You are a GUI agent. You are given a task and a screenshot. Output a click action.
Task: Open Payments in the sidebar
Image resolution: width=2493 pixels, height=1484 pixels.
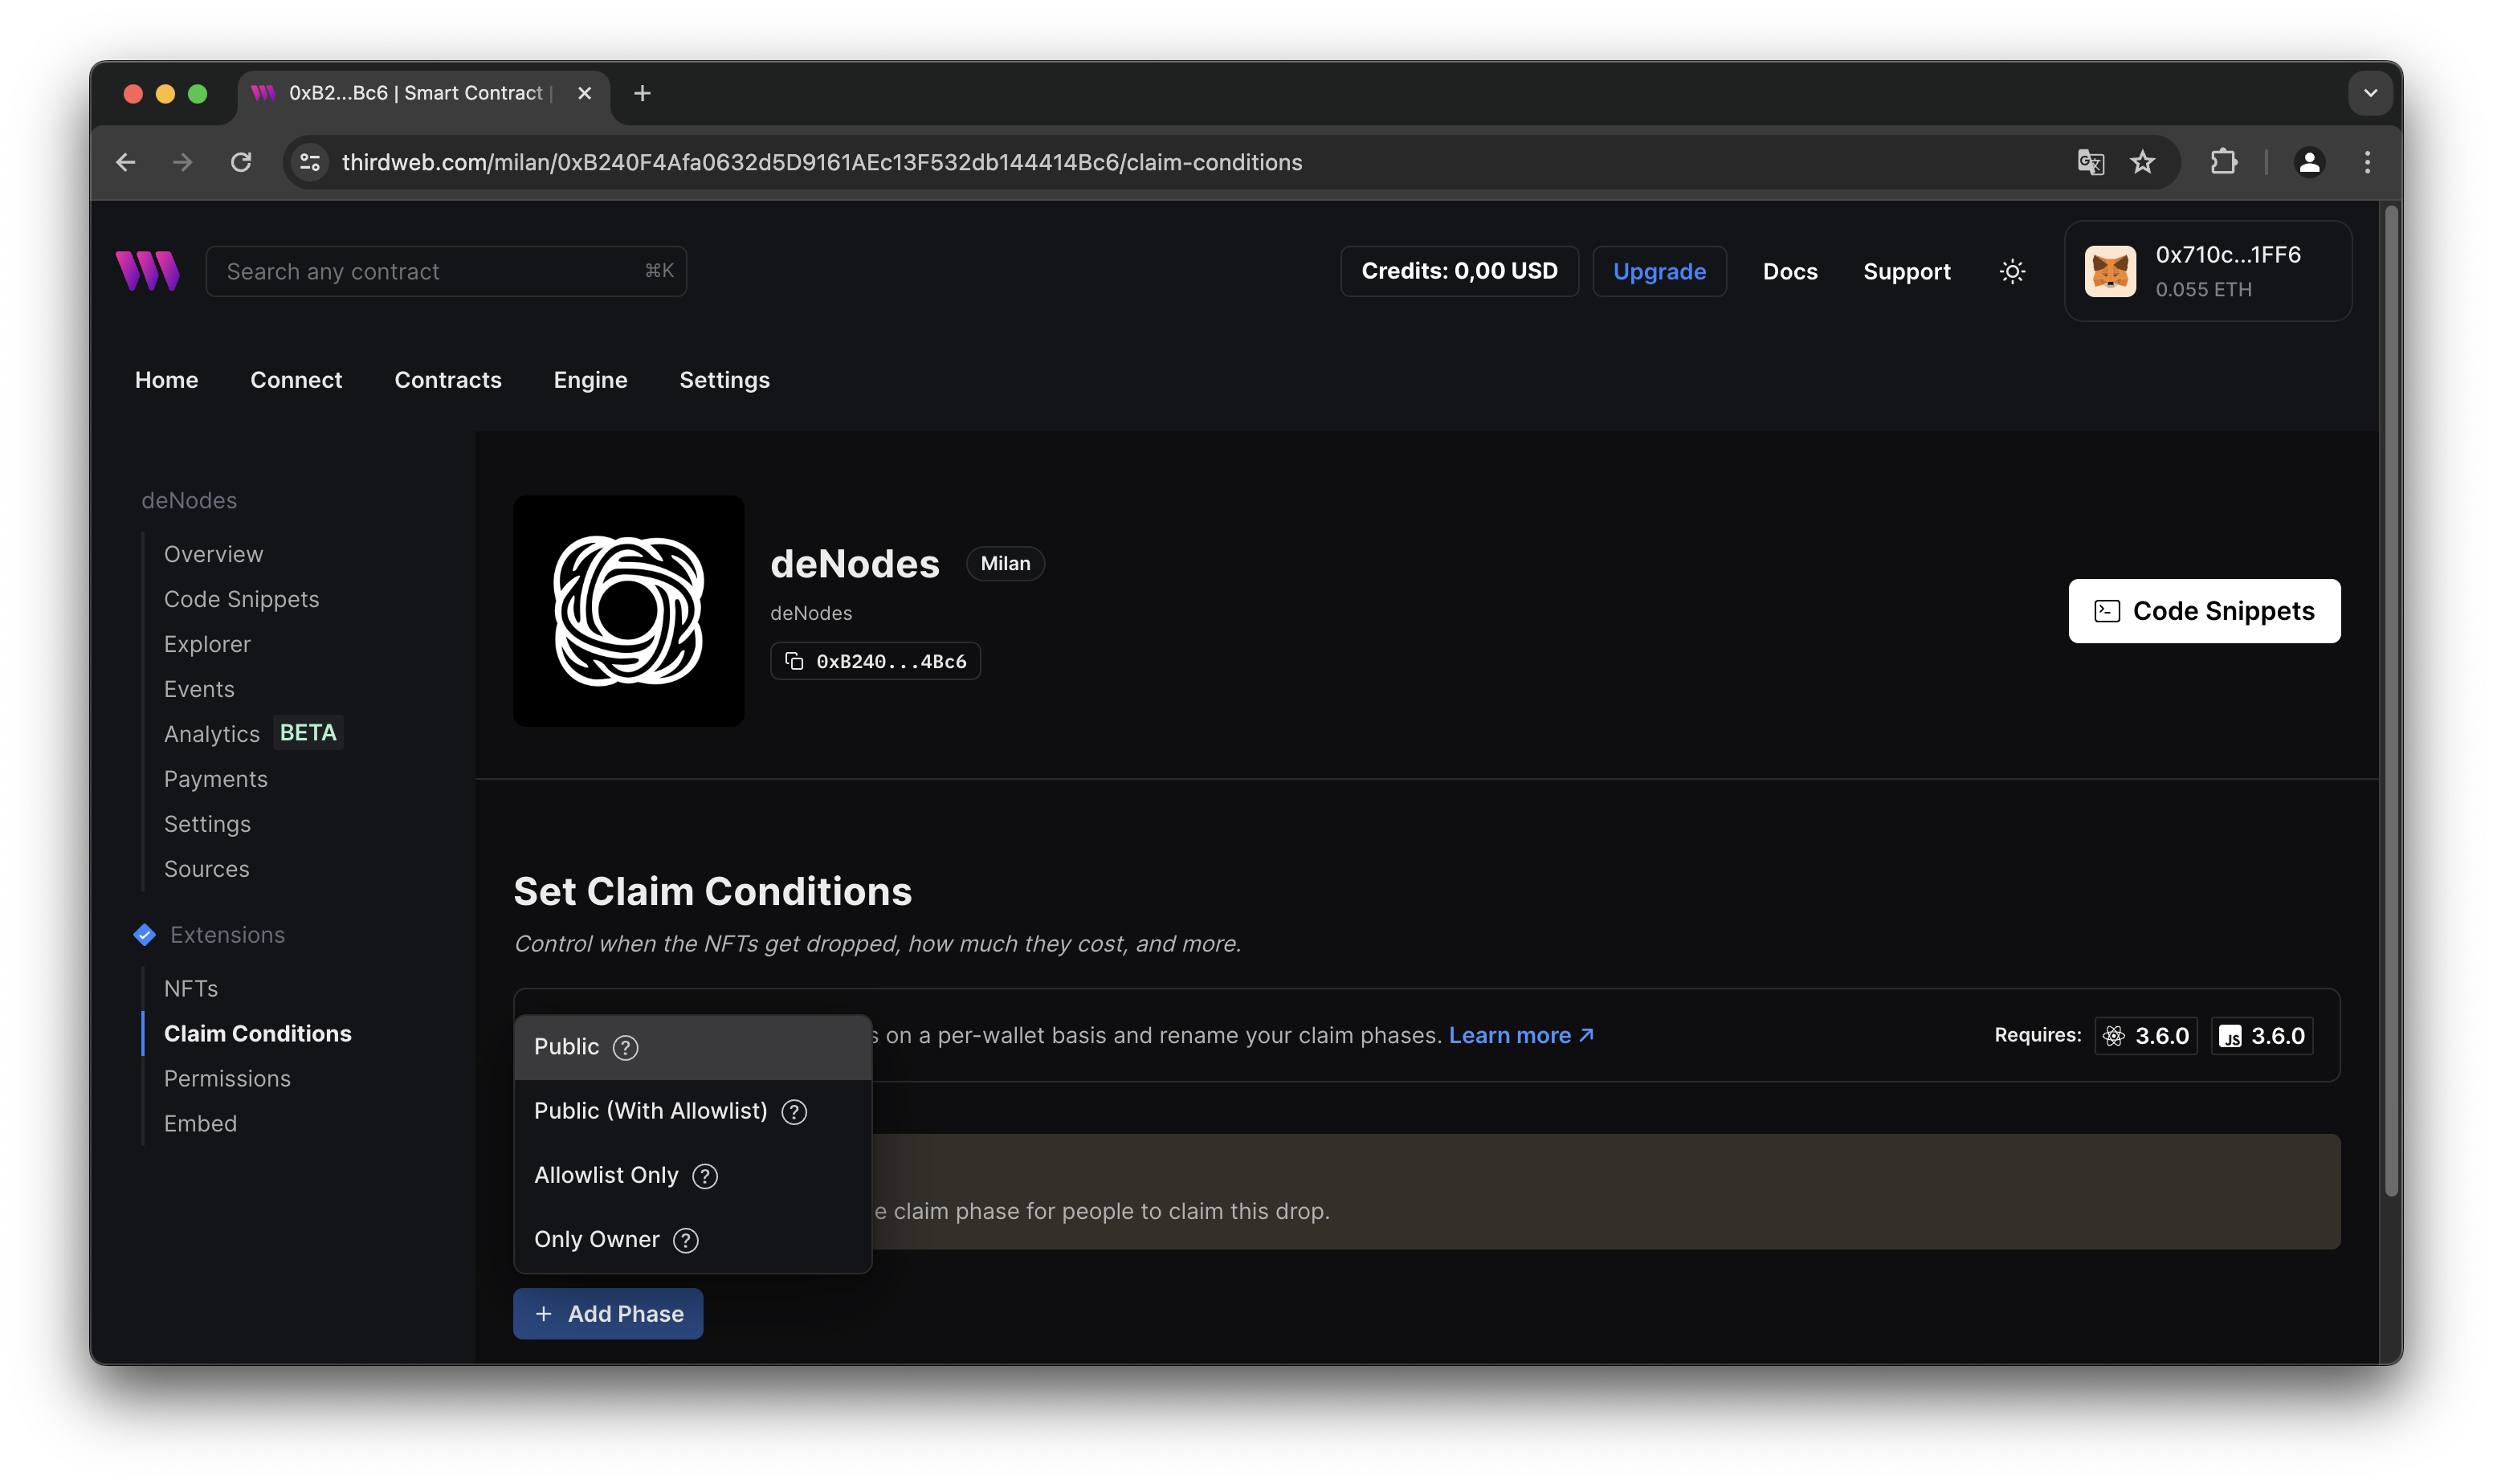click(216, 779)
